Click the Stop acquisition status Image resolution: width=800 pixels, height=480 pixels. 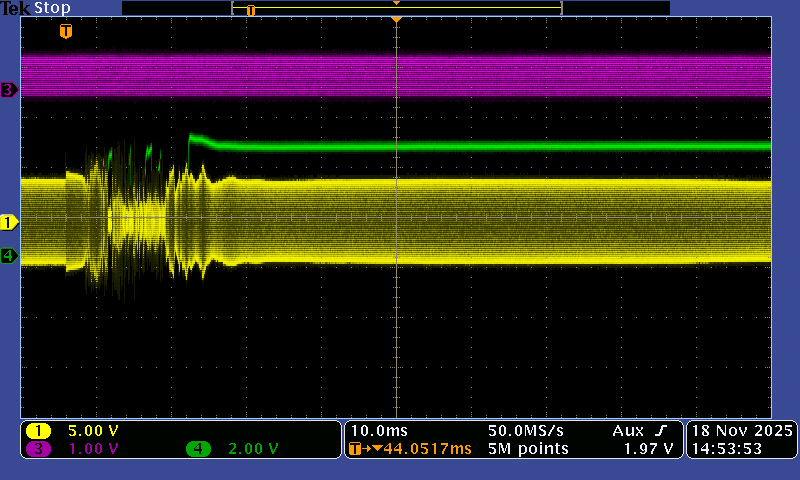click(52, 8)
